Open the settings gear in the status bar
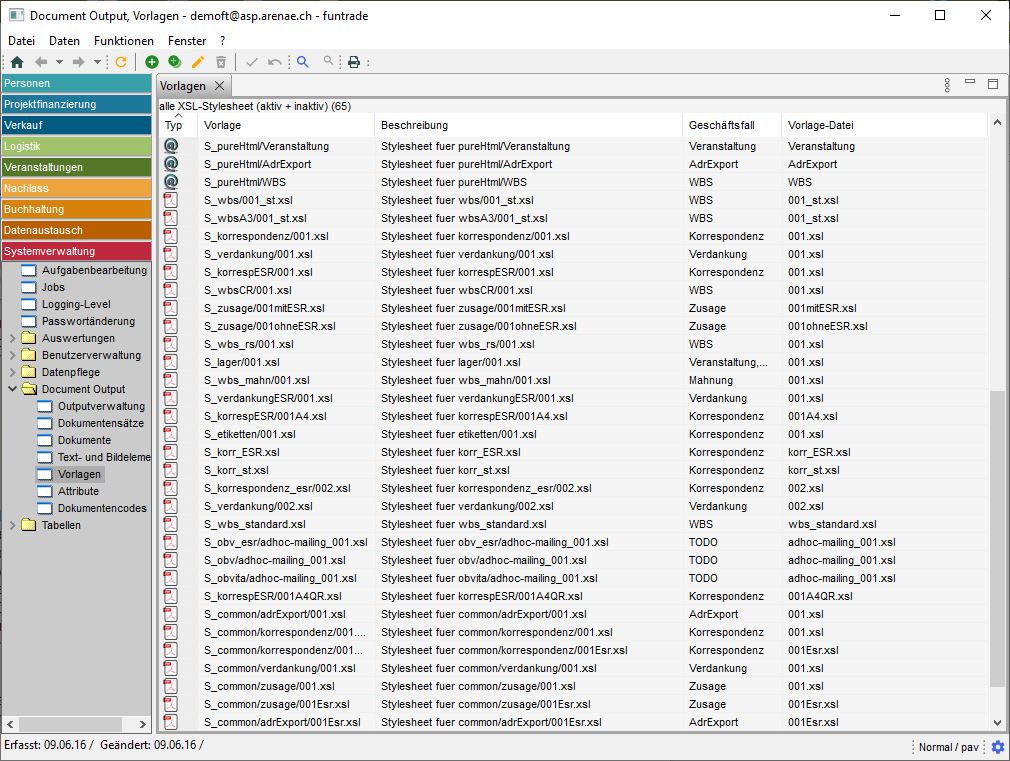 997,747
